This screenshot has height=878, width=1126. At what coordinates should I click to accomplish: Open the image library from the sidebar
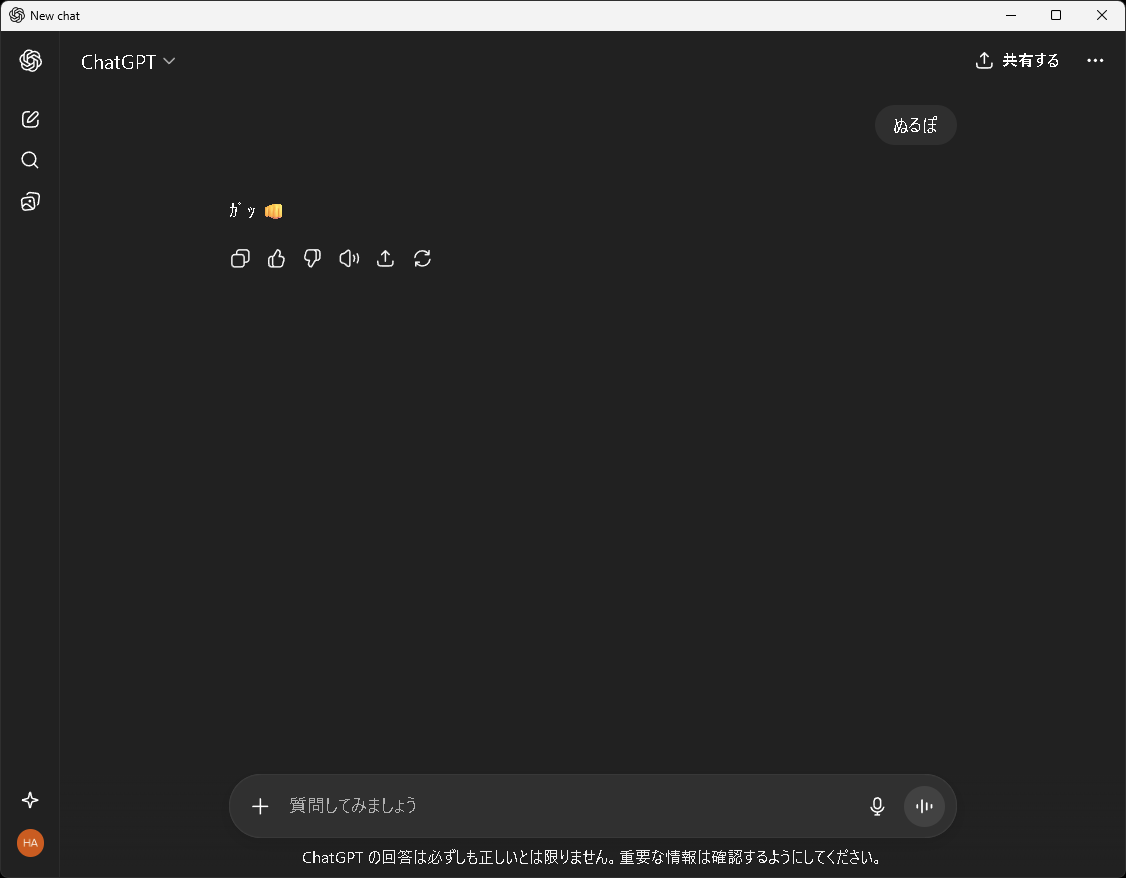pos(30,201)
